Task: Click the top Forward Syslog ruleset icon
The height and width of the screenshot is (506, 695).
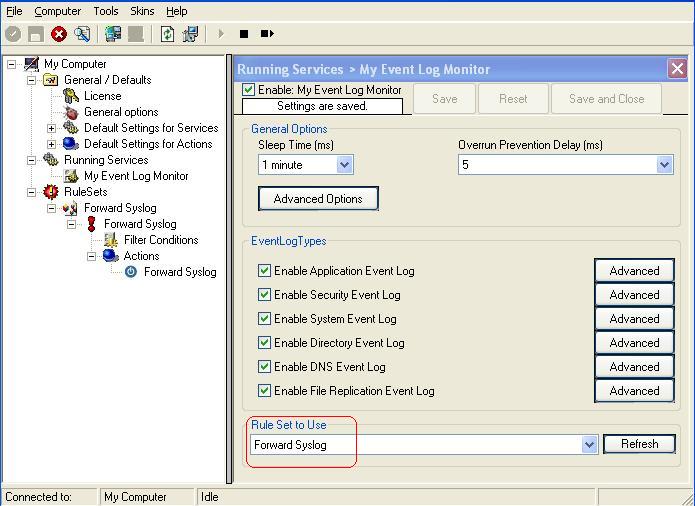Action: (70, 208)
